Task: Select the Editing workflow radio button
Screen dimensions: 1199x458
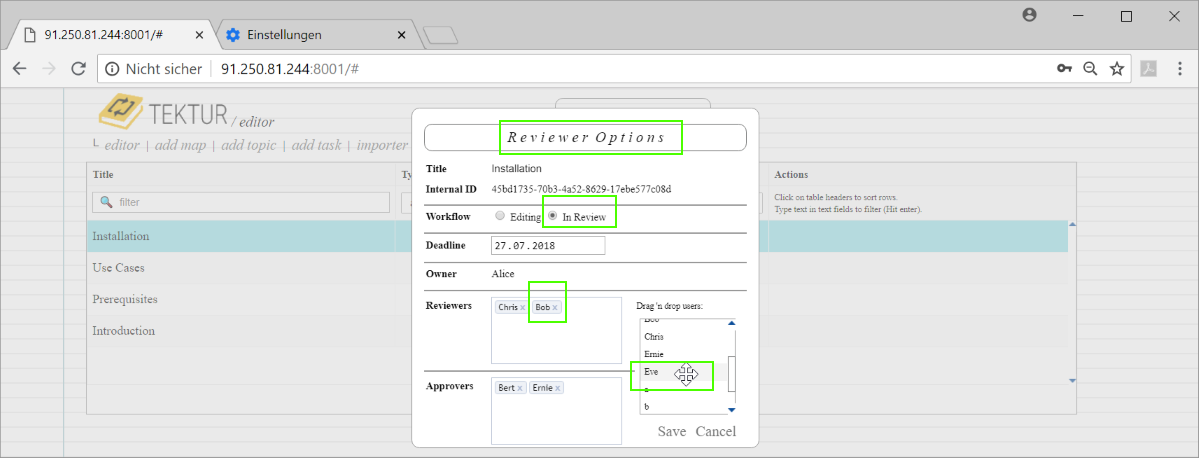Action: pos(500,216)
